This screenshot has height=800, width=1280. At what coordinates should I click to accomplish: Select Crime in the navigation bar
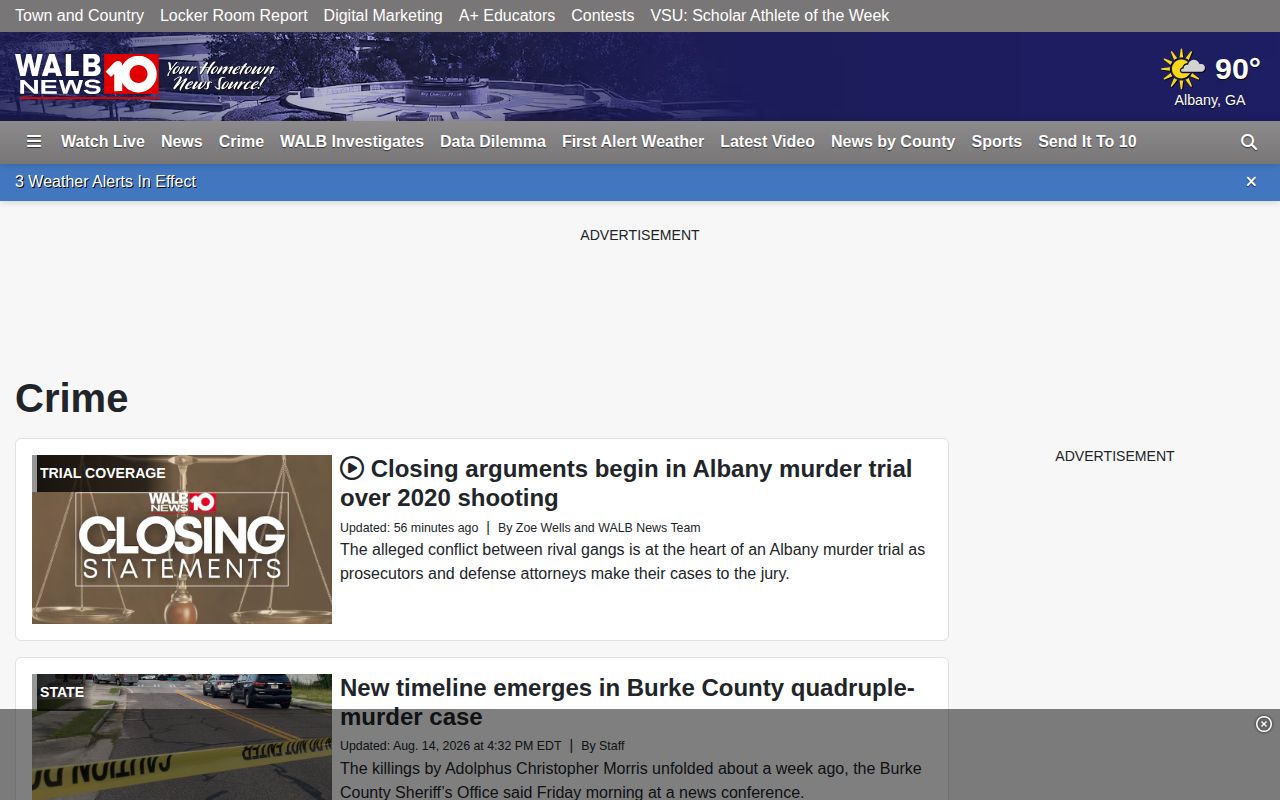tap(241, 142)
